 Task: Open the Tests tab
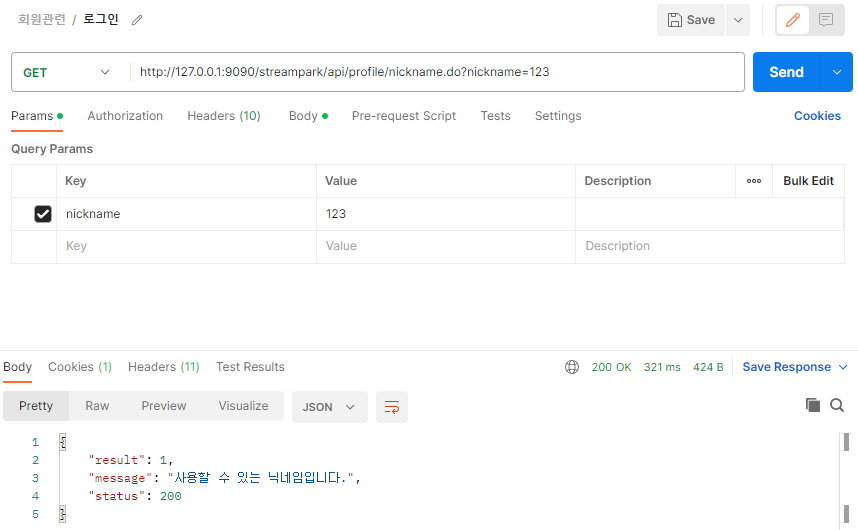click(495, 116)
